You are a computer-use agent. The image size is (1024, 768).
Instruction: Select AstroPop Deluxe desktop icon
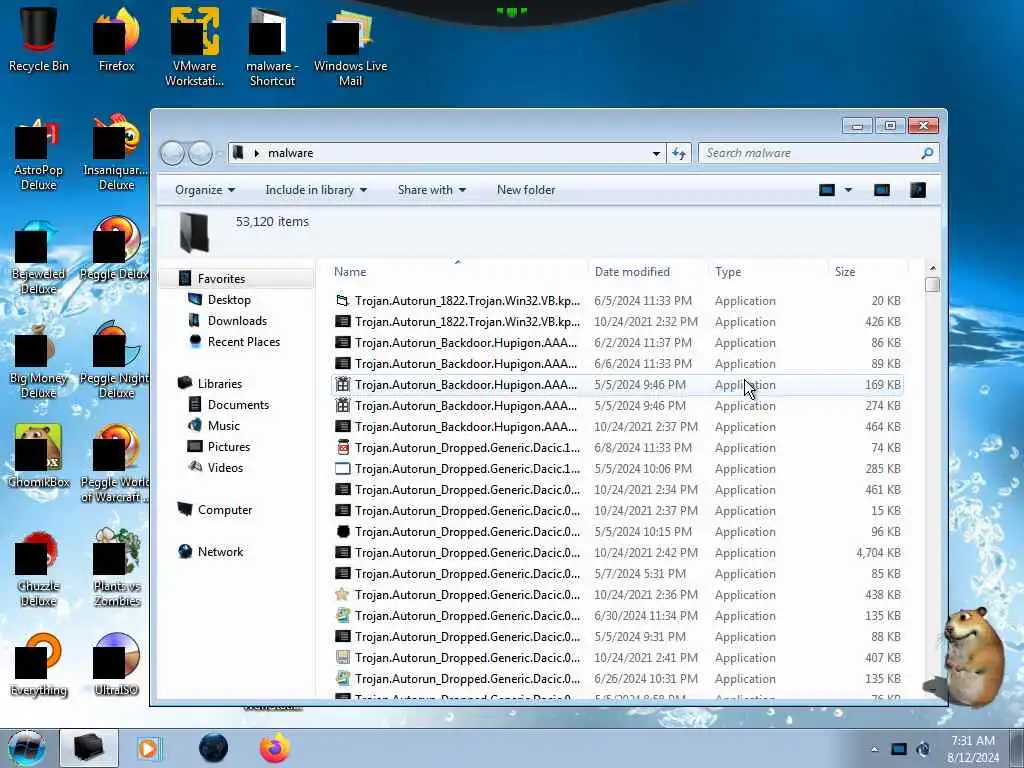[39, 155]
